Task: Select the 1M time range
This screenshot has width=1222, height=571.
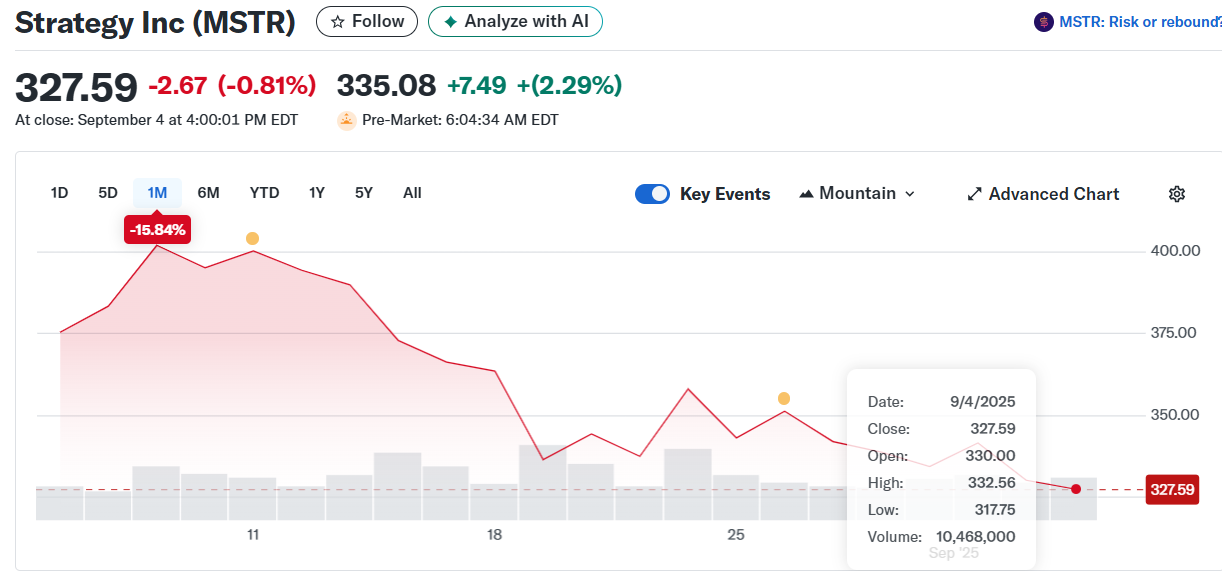Action: (157, 193)
